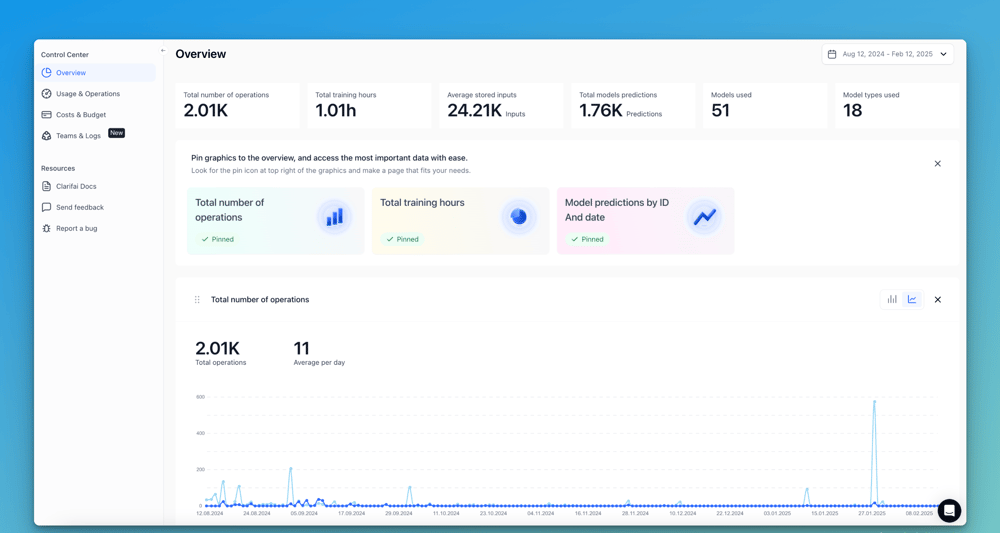
Task: Click the Usage & Operations sidebar icon
Action: pos(47,94)
